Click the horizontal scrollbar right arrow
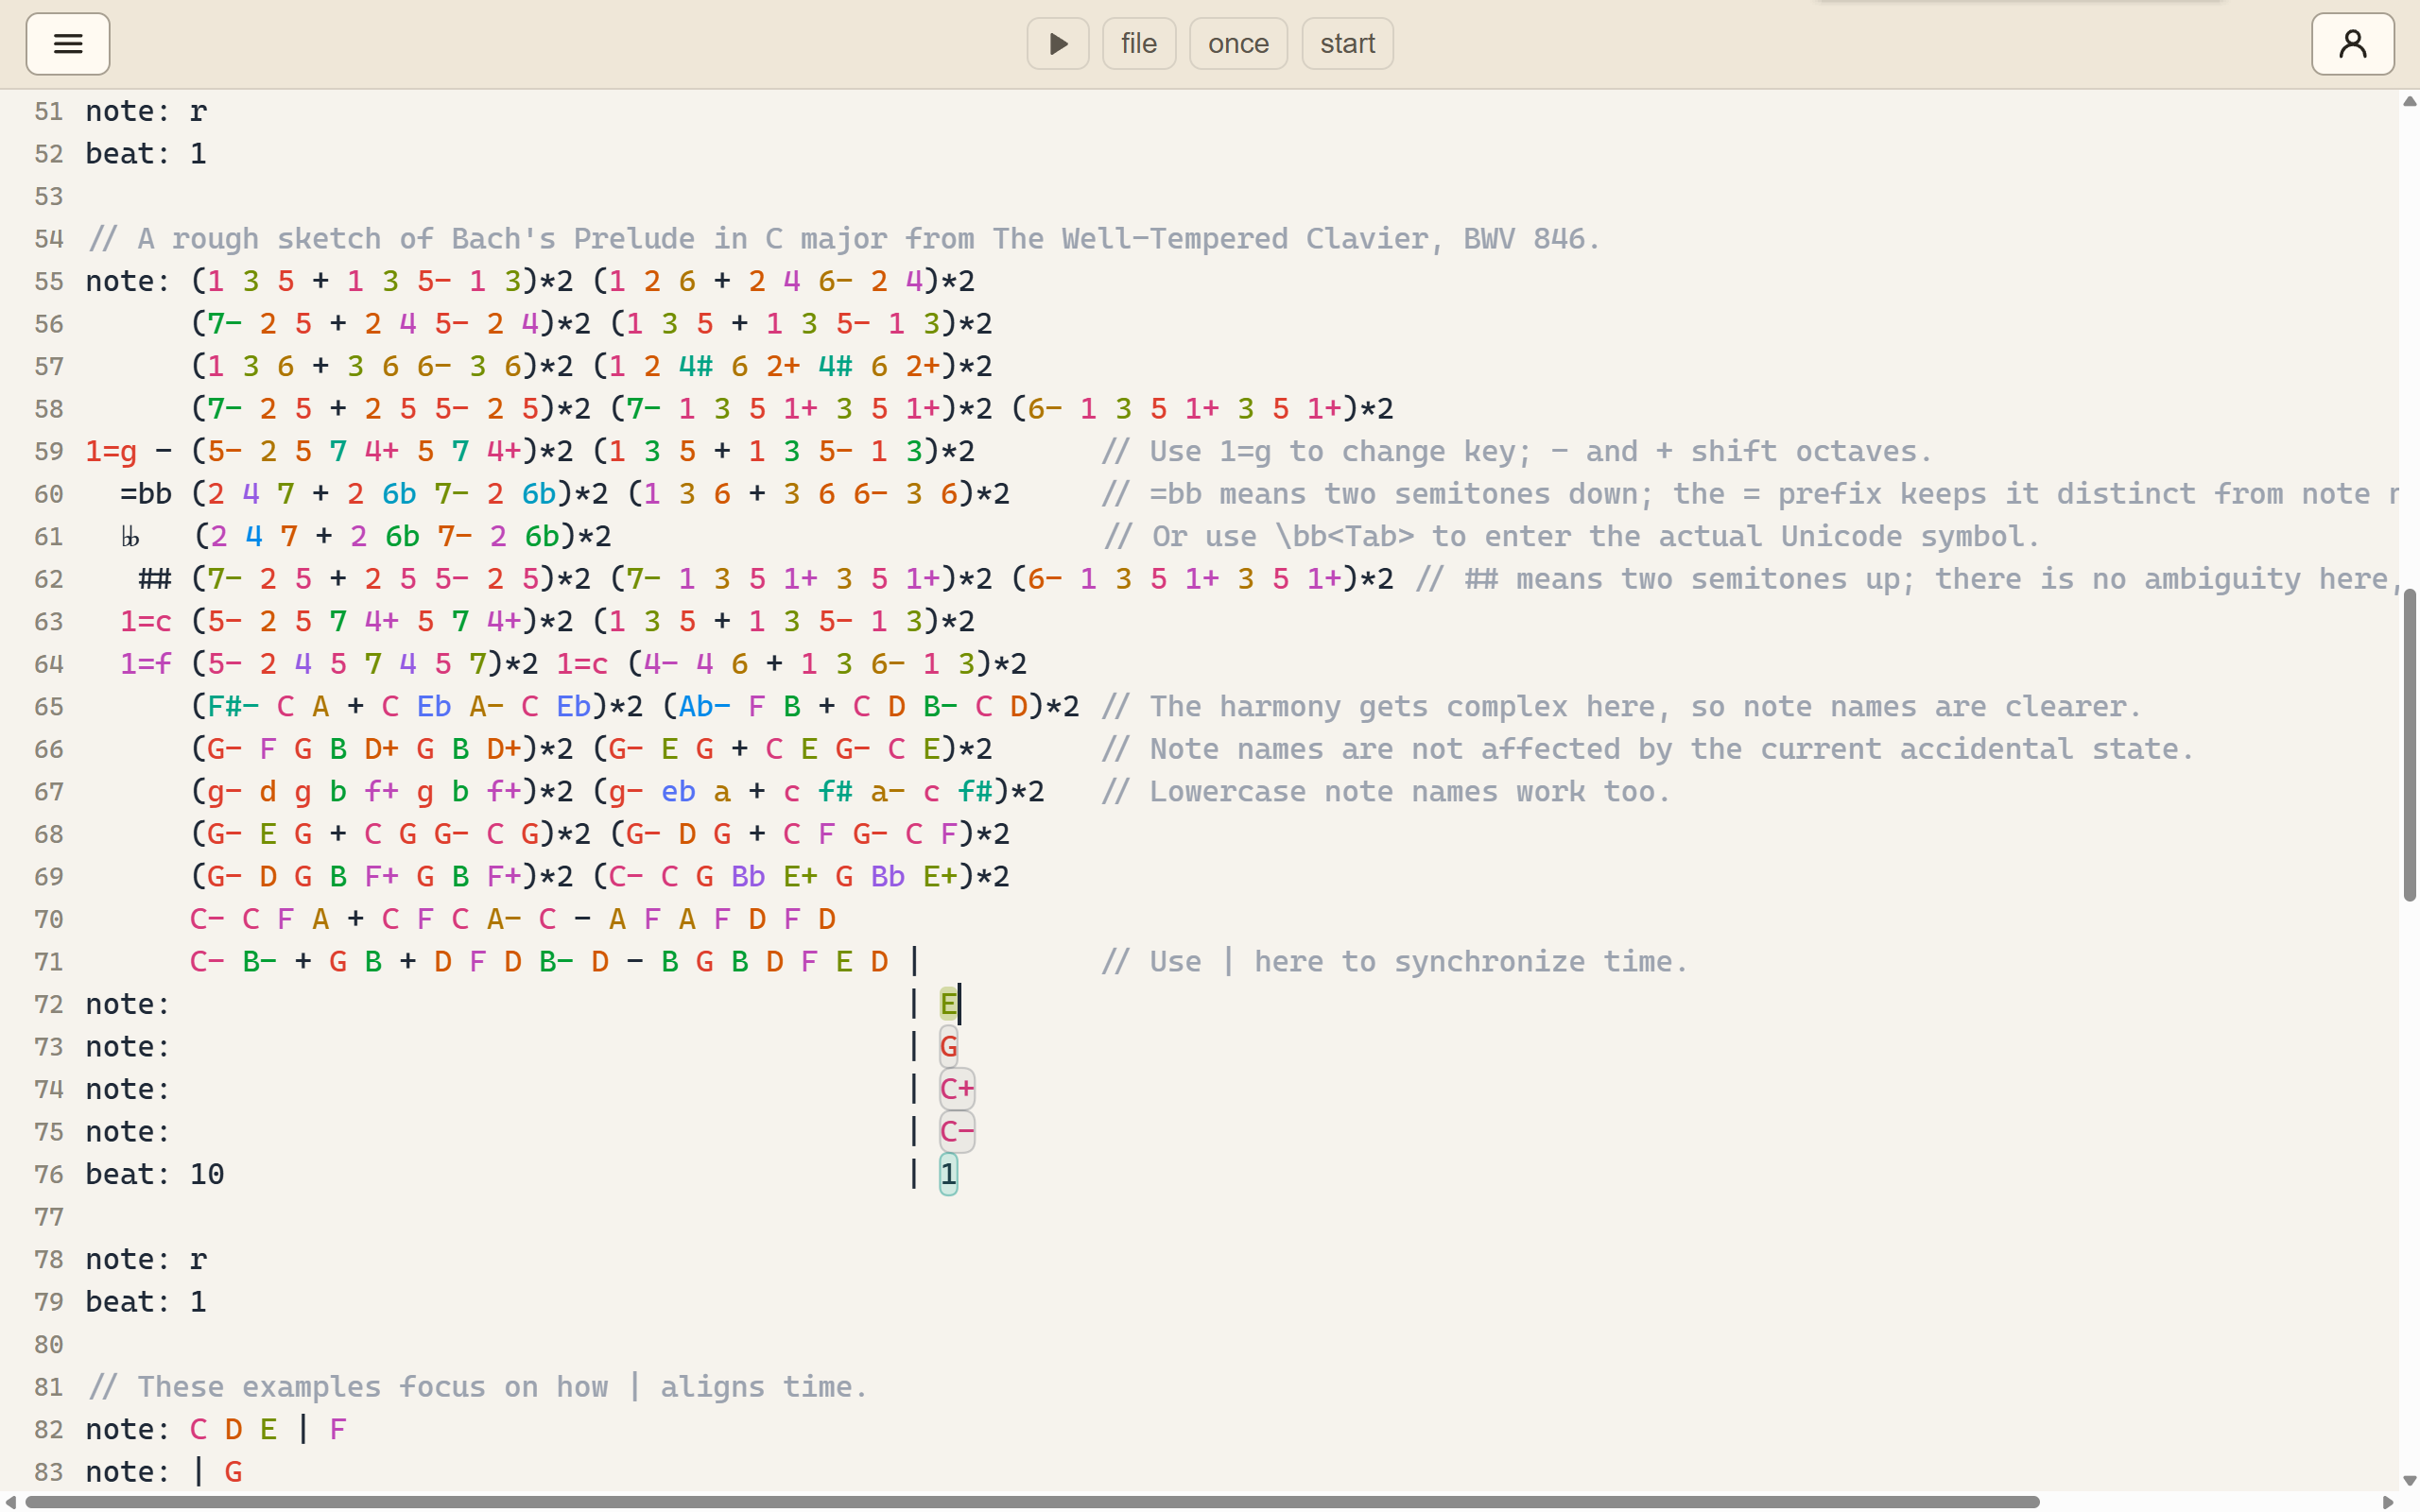Viewport: 2420px width, 1512px height. pos(2388,1502)
